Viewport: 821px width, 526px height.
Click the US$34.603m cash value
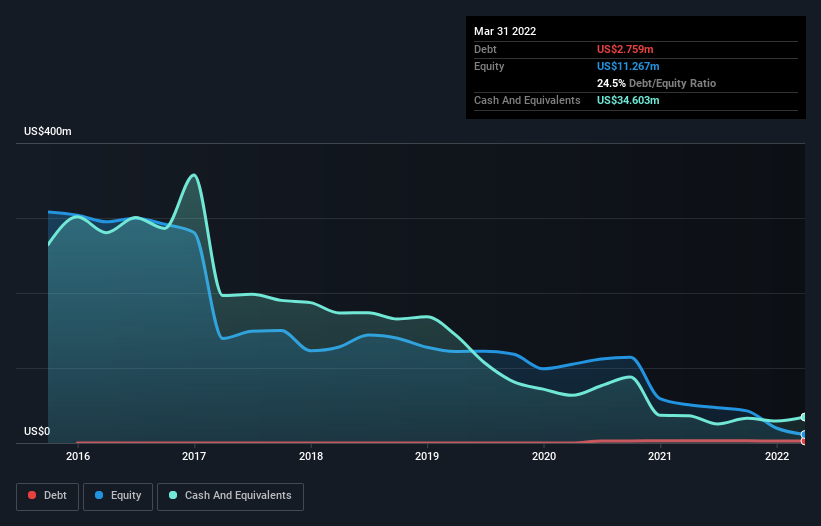628,100
